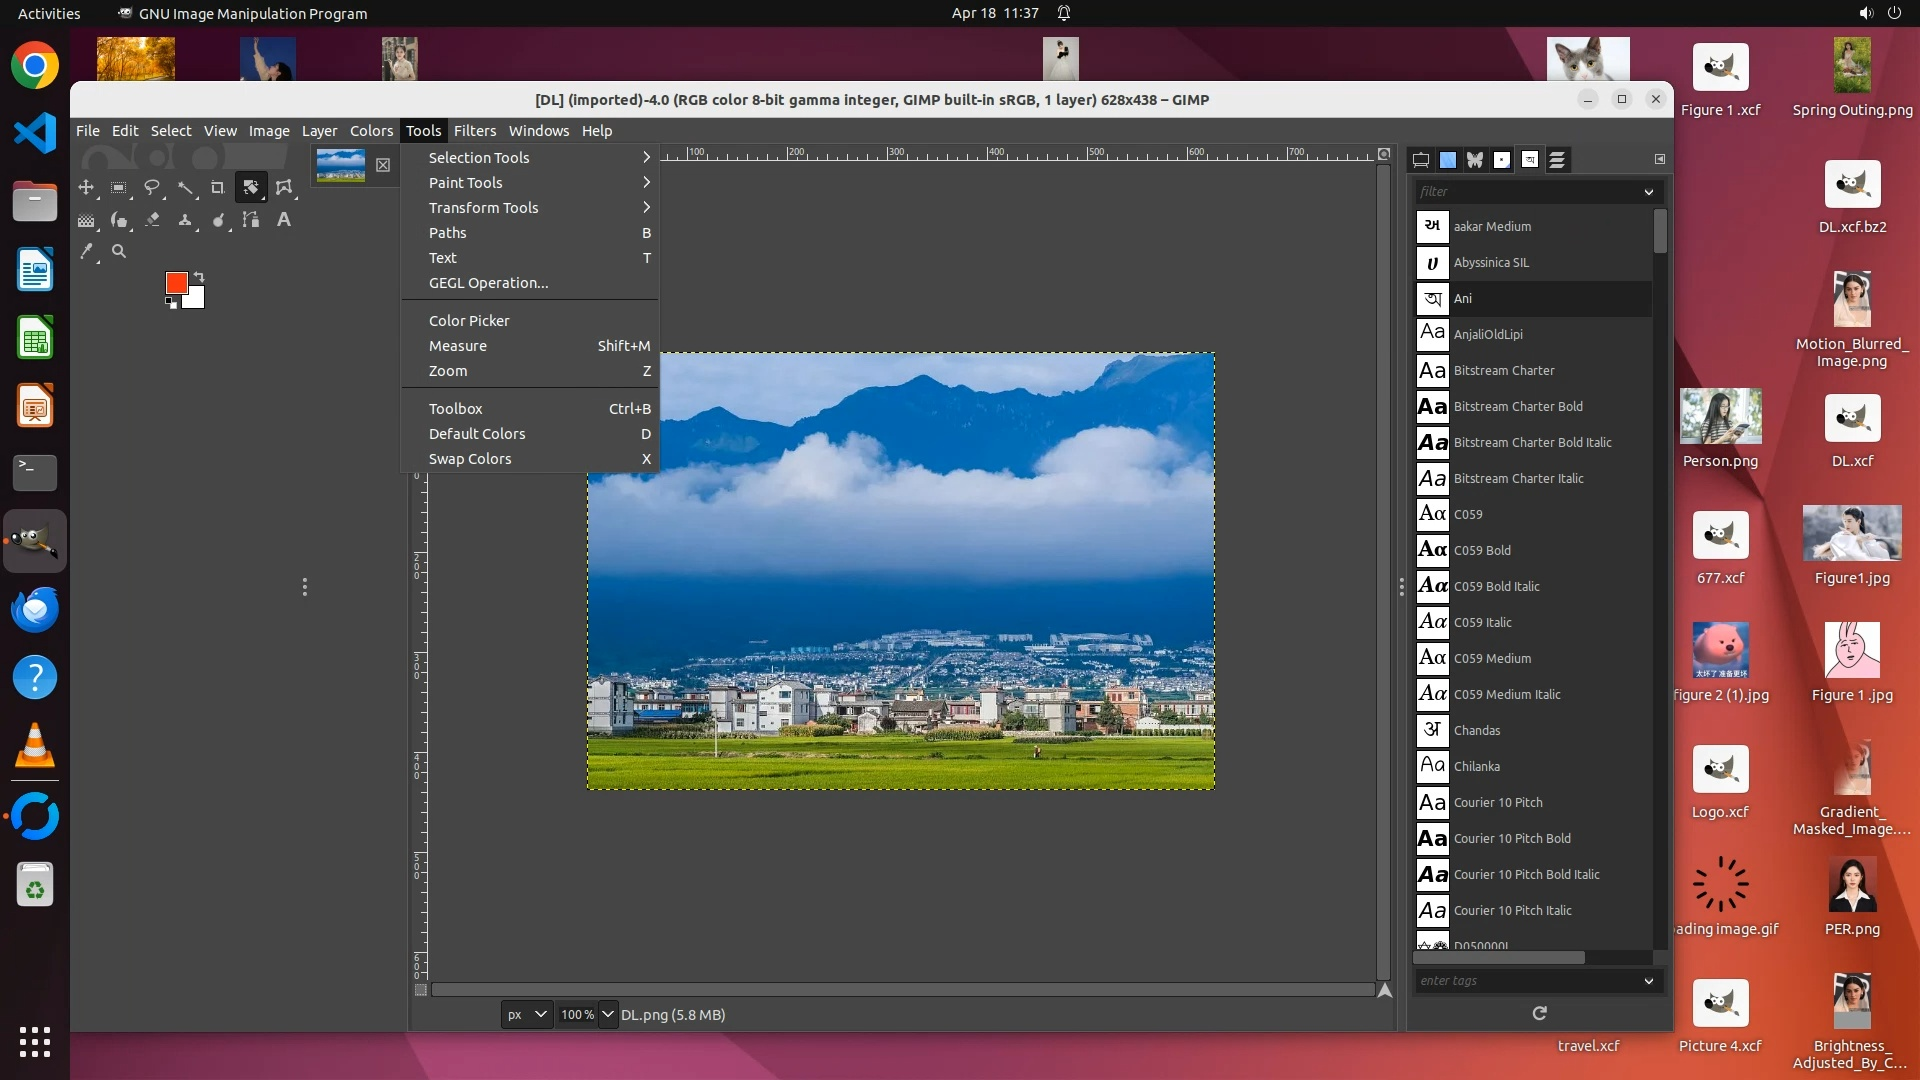Image resolution: width=1920 pixels, height=1080 pixels.
Task: Select the Crop tool
Action: [x=218, y=187]
